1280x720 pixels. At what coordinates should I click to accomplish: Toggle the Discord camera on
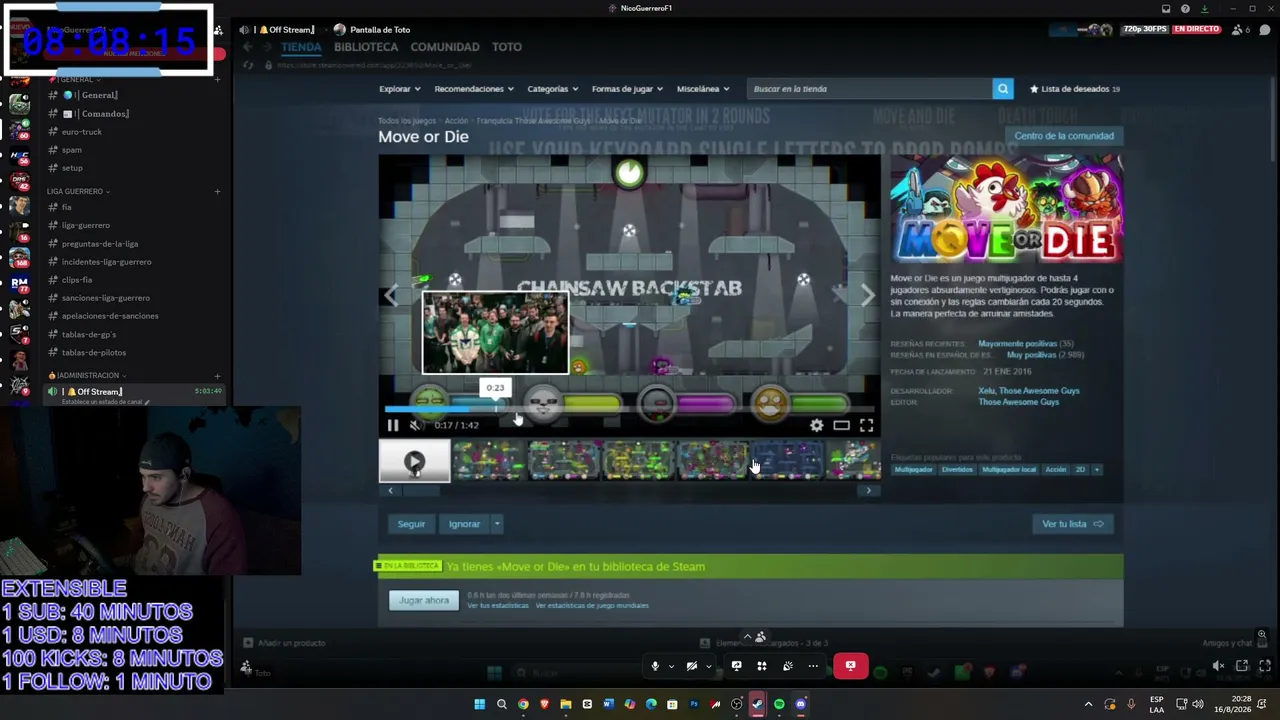692,666
